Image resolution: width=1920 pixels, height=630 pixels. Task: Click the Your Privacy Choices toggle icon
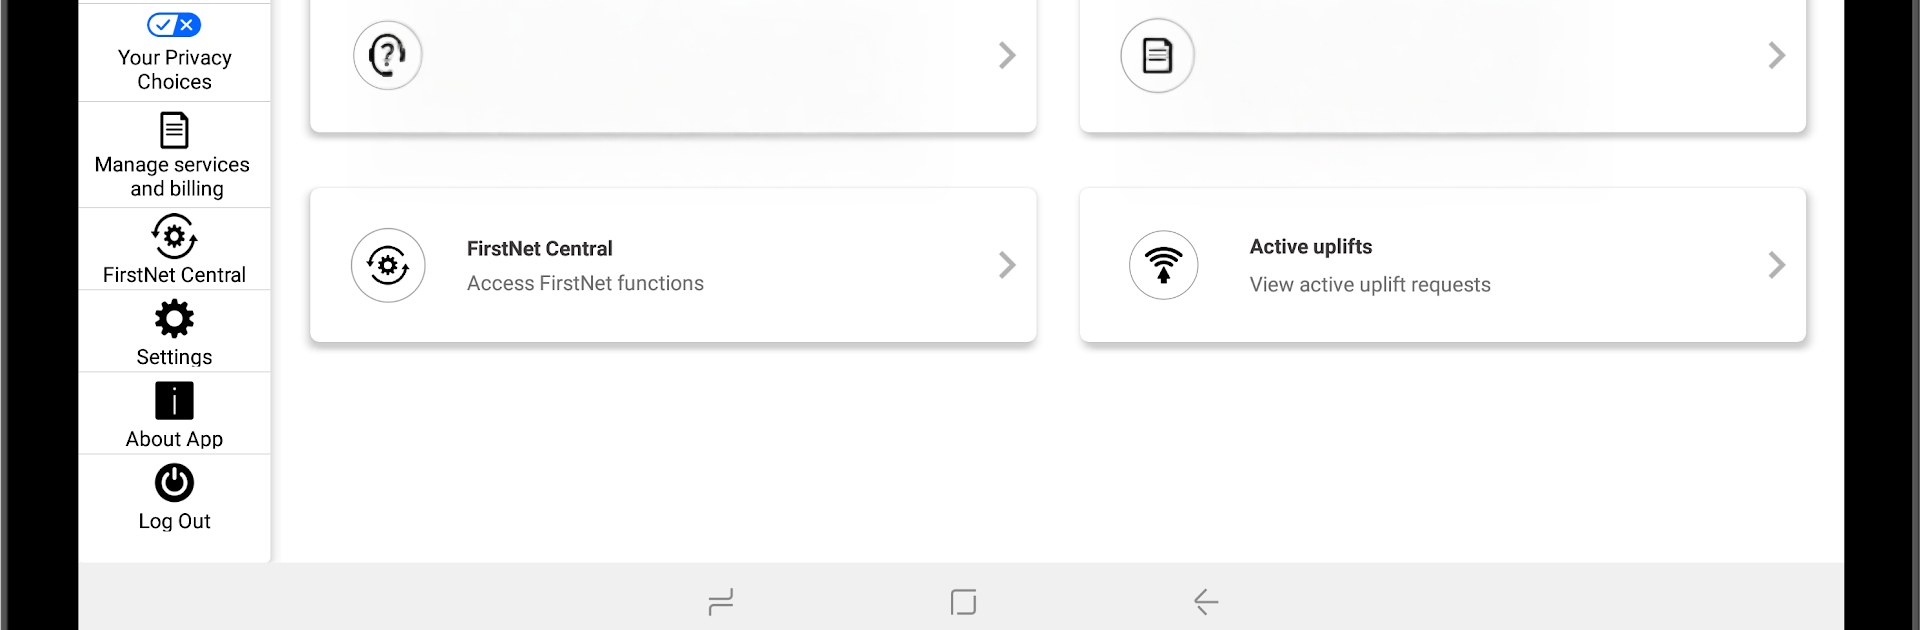click(x=174, y=25)
